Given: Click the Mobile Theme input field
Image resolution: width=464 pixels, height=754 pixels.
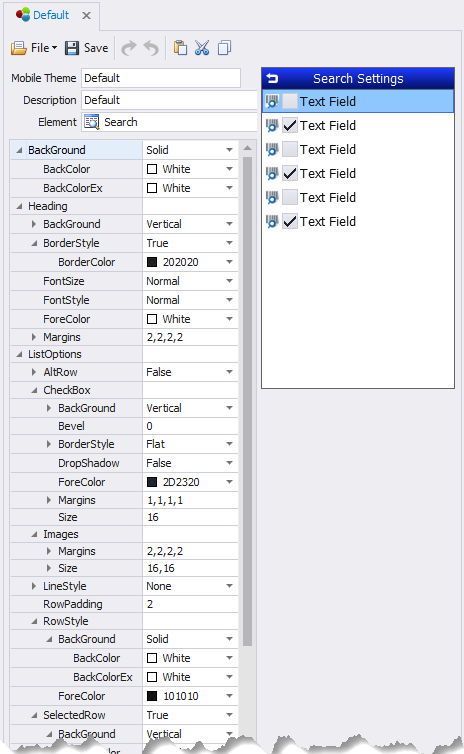Looking at the screenshot, I should click(x=161, y=78).
